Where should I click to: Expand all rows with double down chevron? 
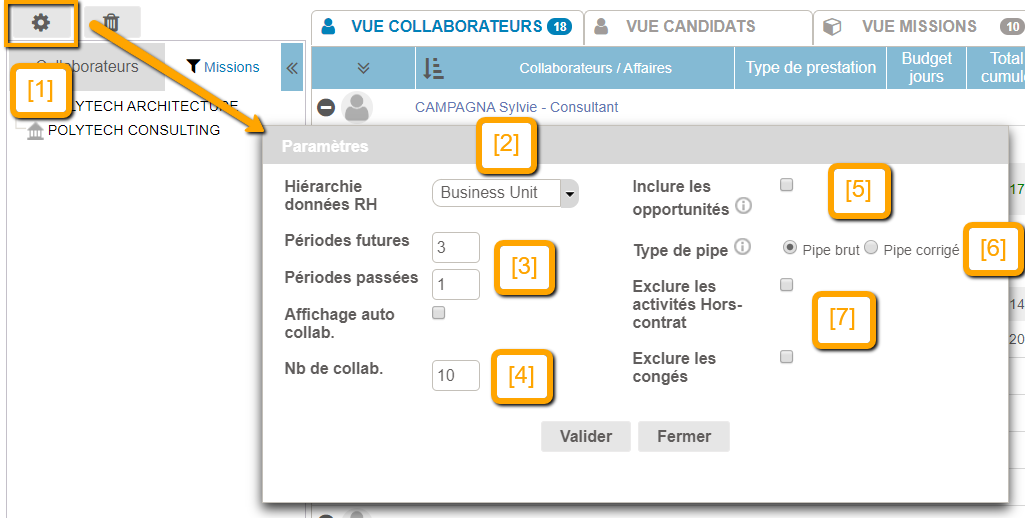[363, 68]
